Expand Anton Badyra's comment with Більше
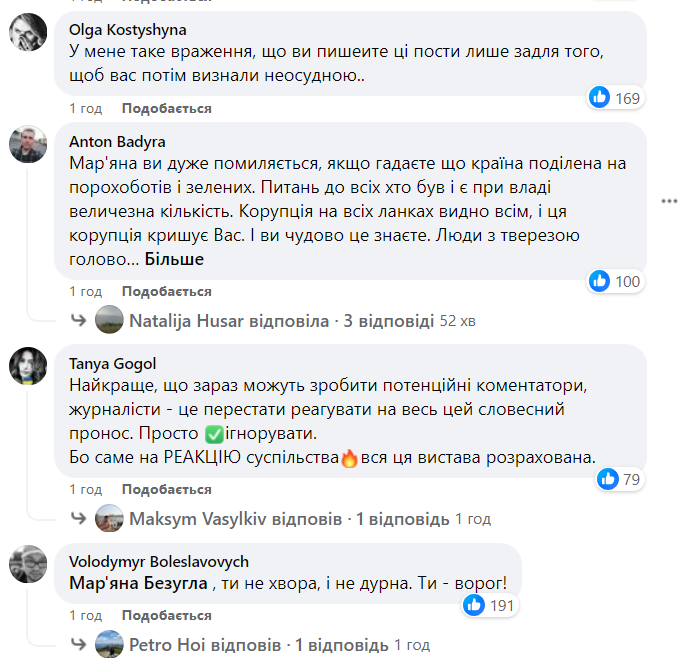This screenshot has height=661, width=688. click(x=175, y=259)
